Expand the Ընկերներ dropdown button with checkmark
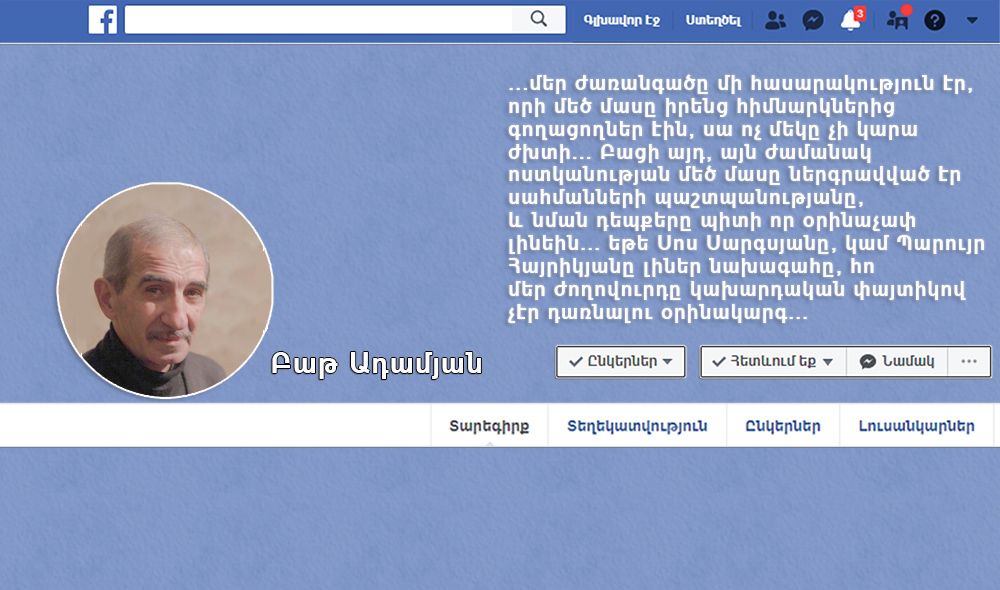1000x590 pixels. (620, 362)
